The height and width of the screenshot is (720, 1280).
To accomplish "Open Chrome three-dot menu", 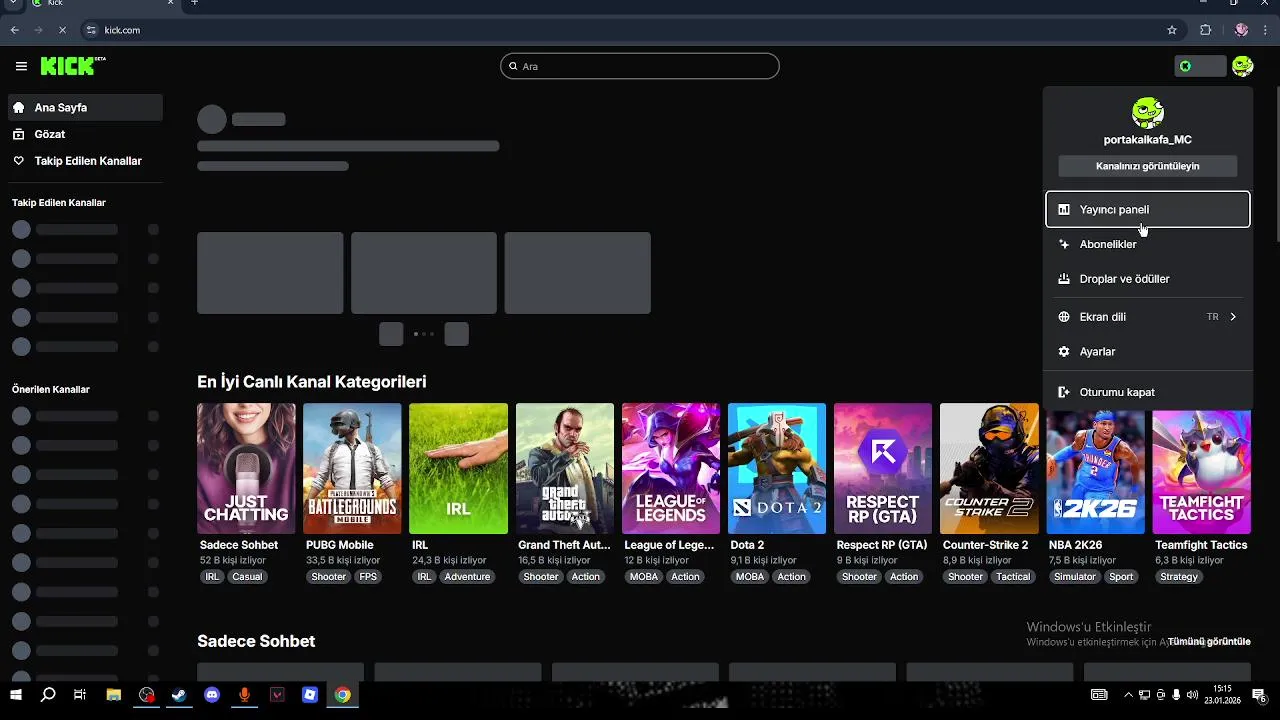I will pos(1266,30).
